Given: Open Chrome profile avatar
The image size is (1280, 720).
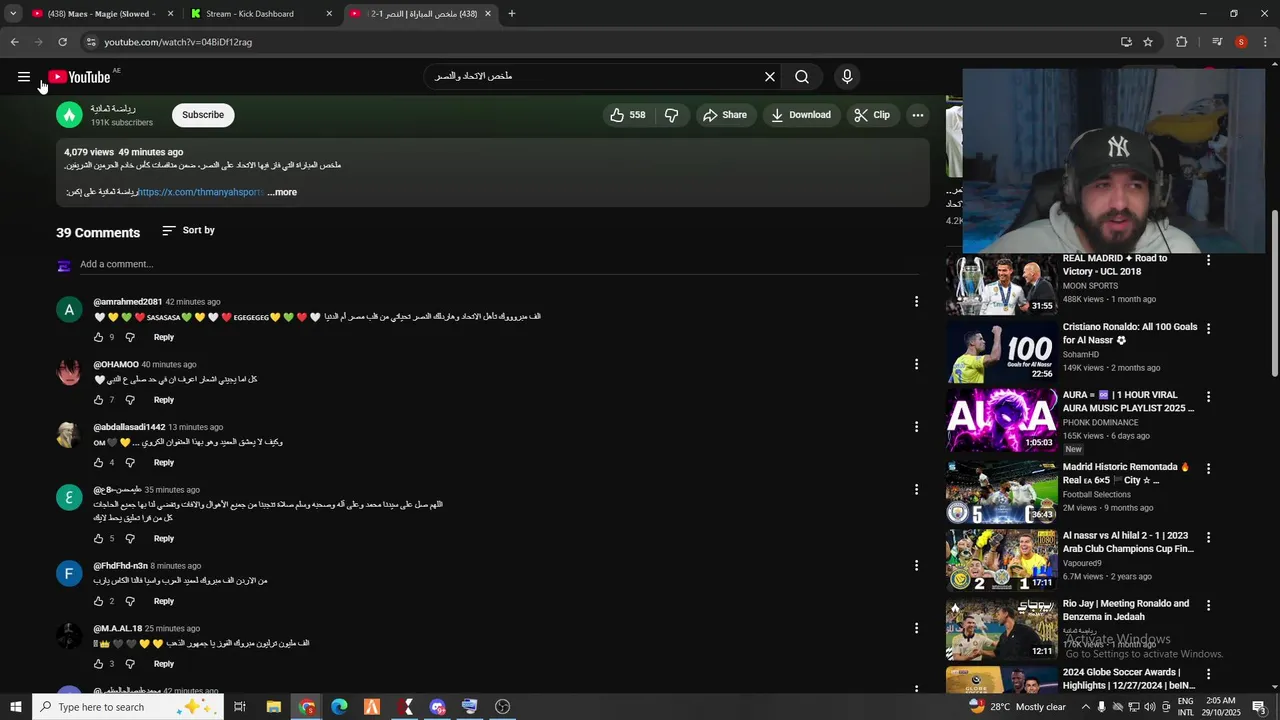Looking at the screenshot, I should 1241,42.
